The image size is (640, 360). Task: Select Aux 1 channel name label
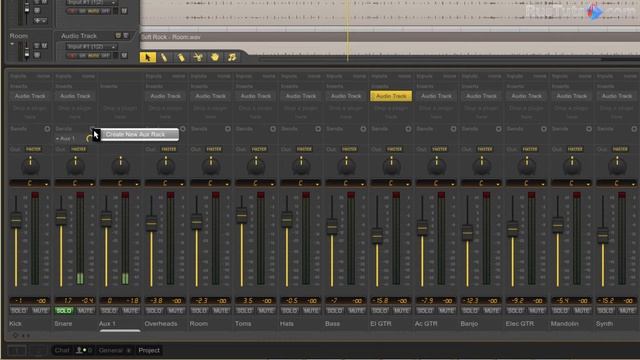click(107, 324)
